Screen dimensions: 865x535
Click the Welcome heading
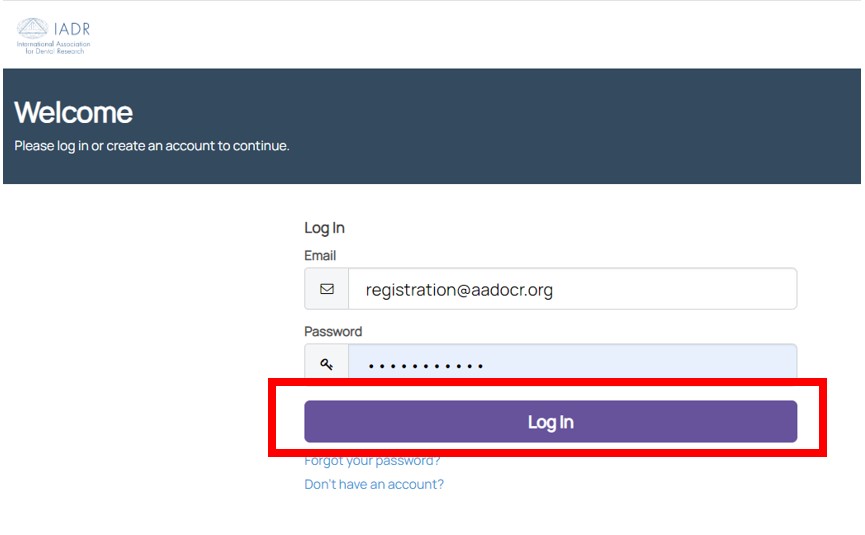pos(74,112)
